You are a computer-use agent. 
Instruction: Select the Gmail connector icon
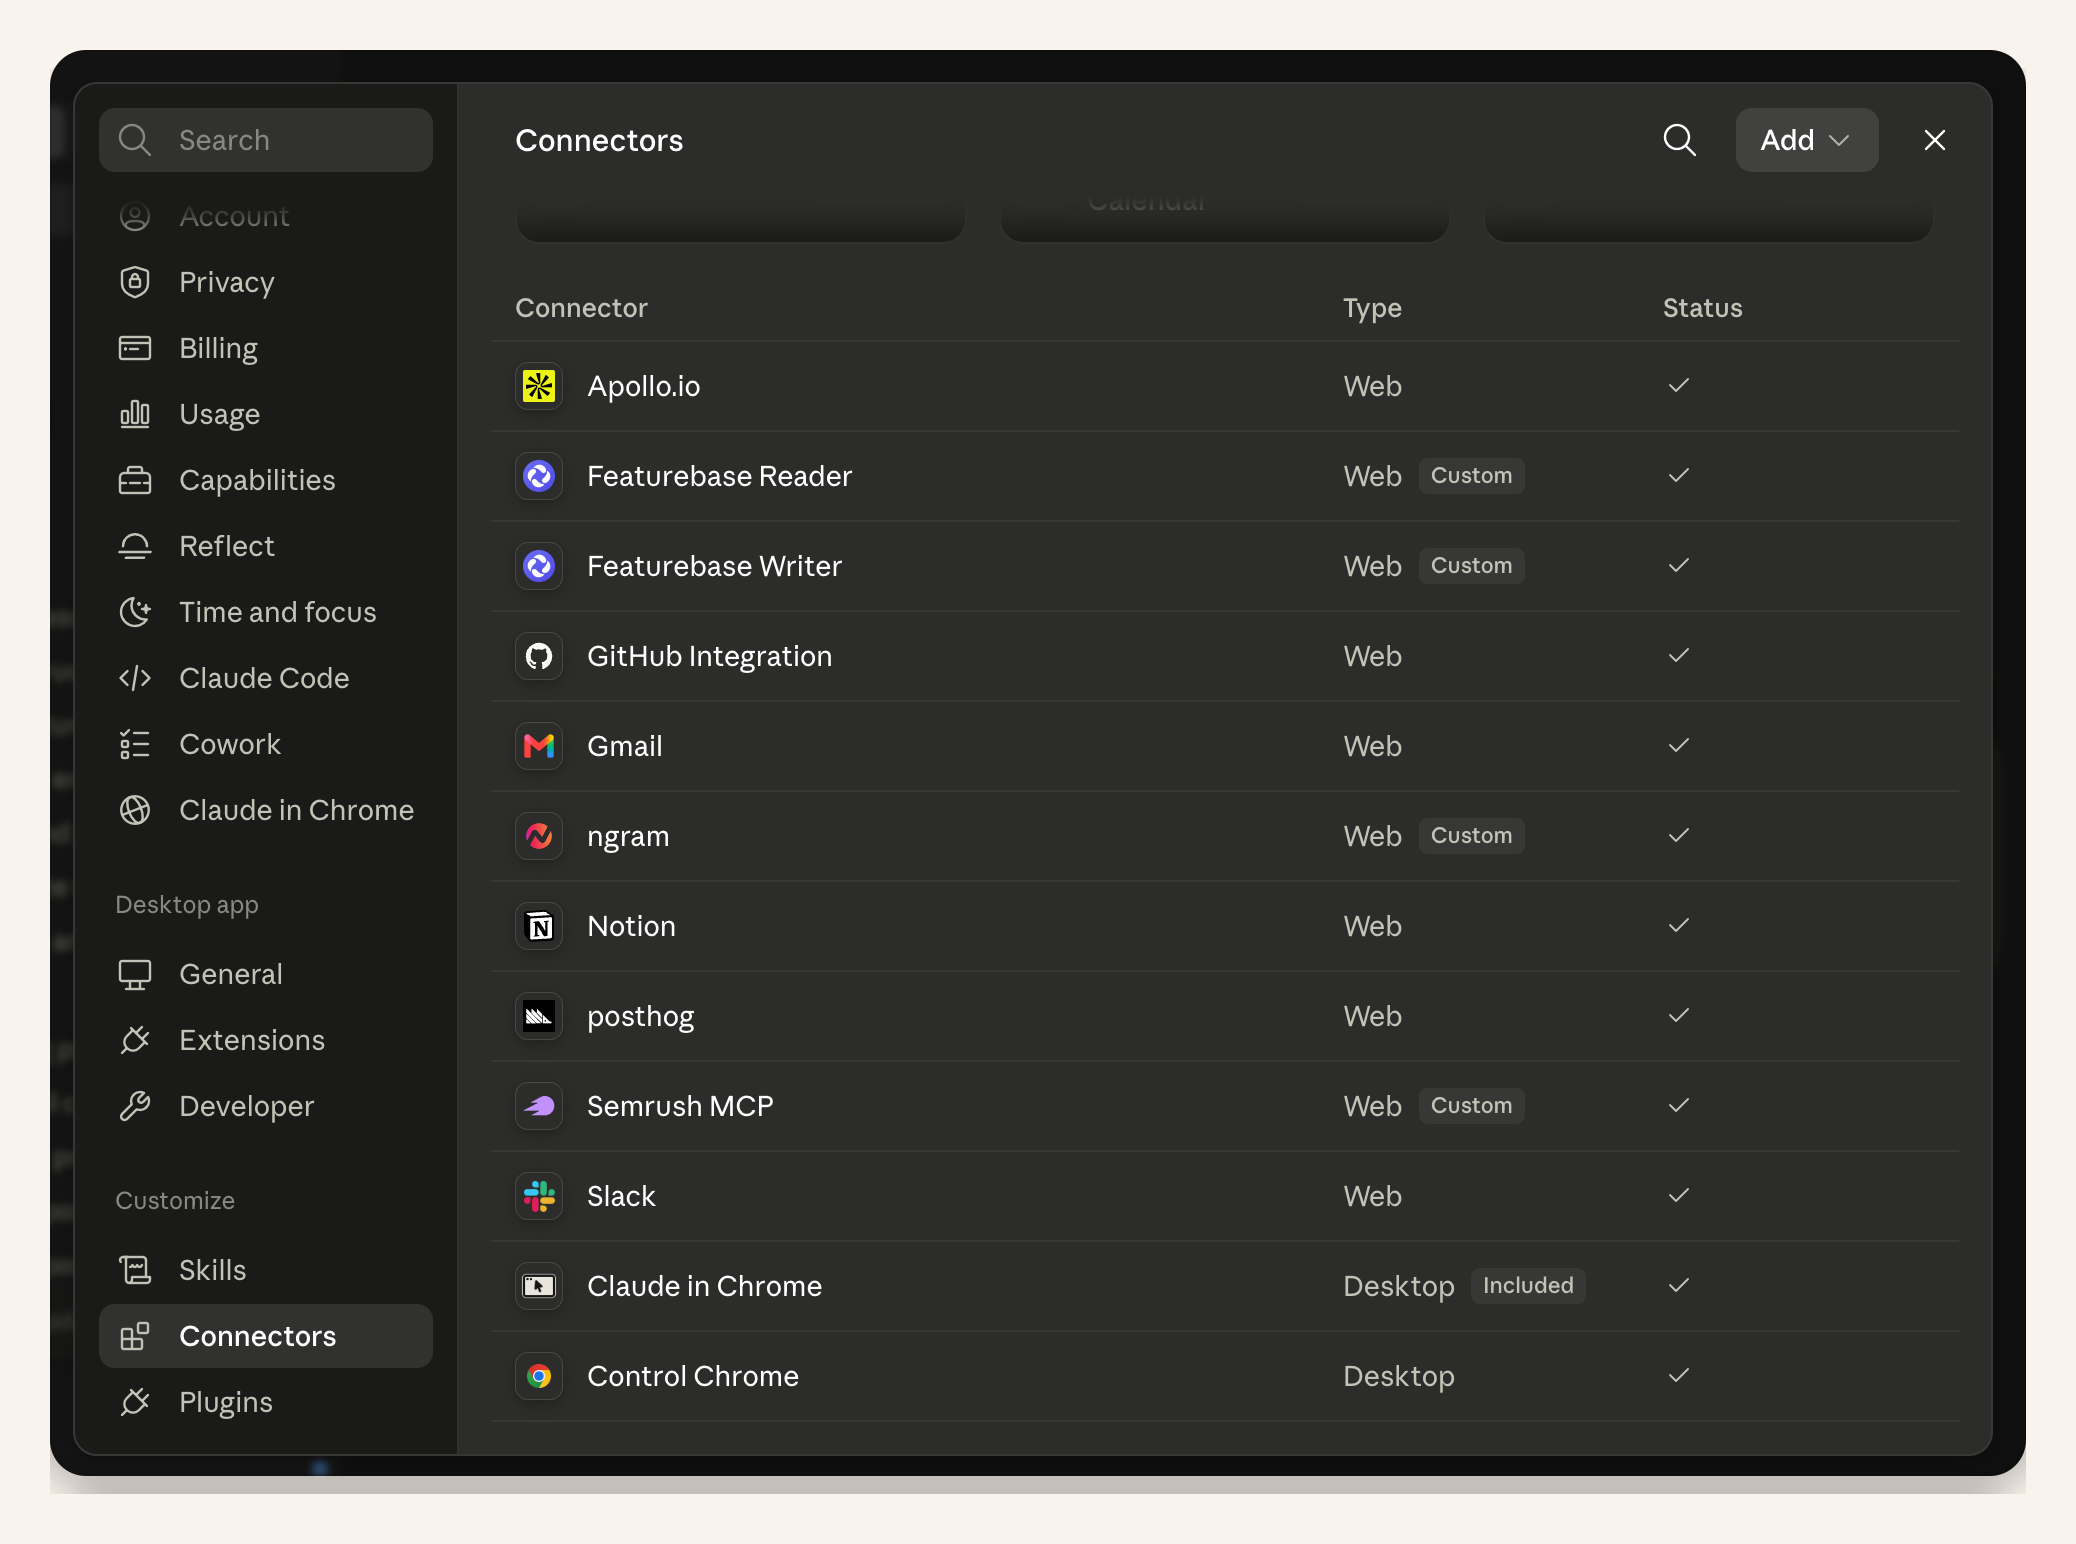[539, 746]
